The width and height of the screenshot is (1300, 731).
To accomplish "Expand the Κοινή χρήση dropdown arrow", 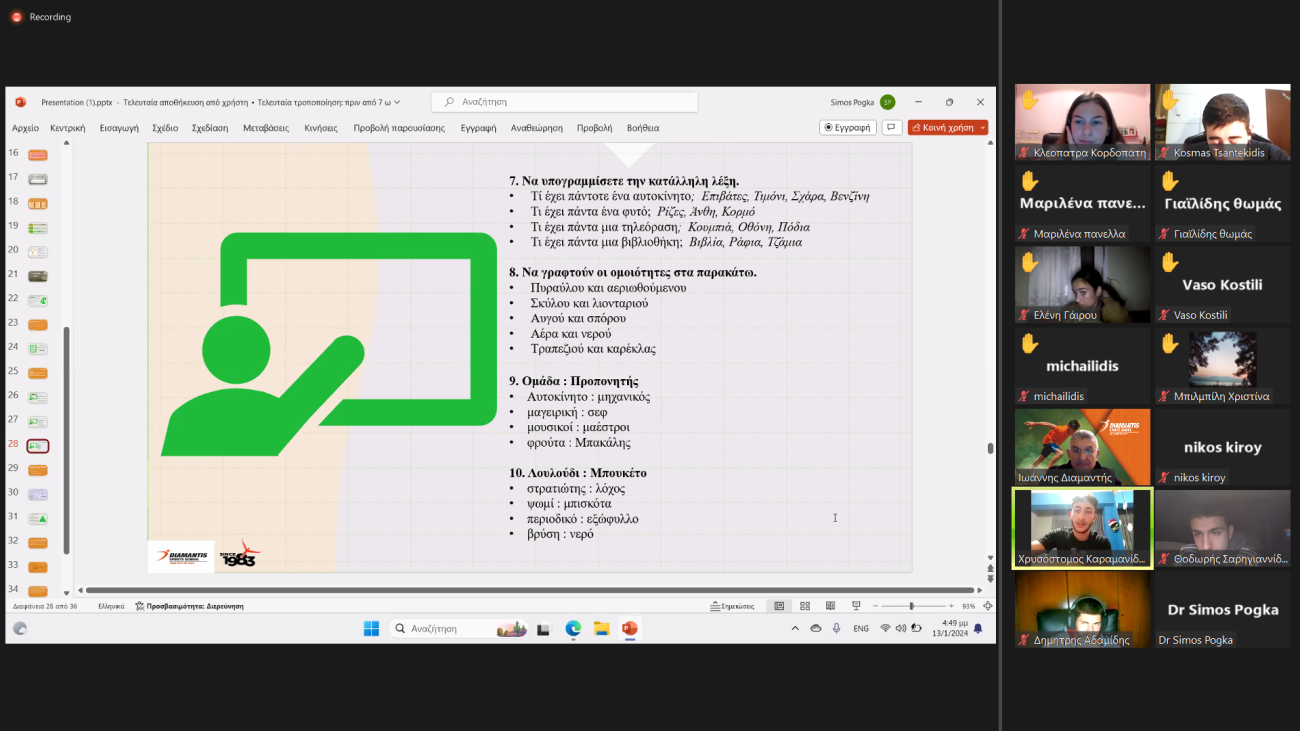I will click(983, 127).
